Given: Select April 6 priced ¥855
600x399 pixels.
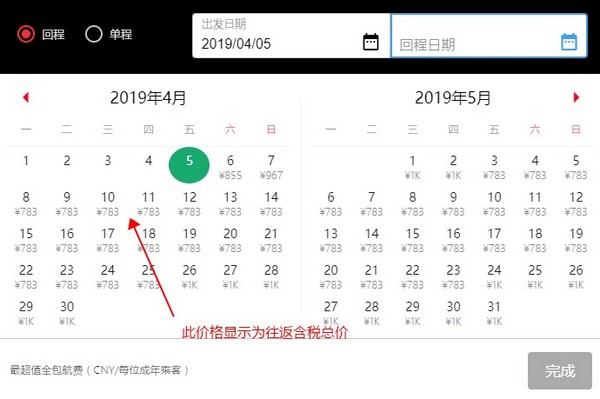Looking at the screenshot, I should coord(230,167).
